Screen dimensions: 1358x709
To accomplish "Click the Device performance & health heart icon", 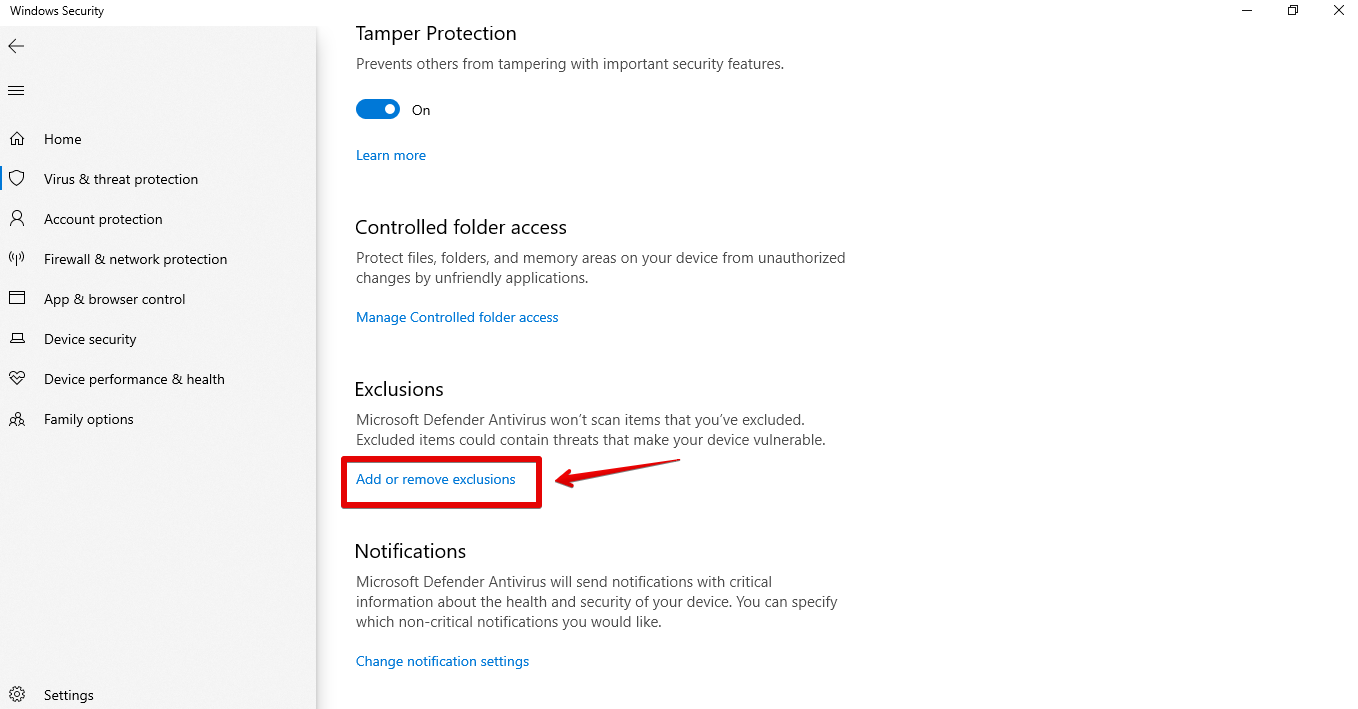I will point(17,379).
